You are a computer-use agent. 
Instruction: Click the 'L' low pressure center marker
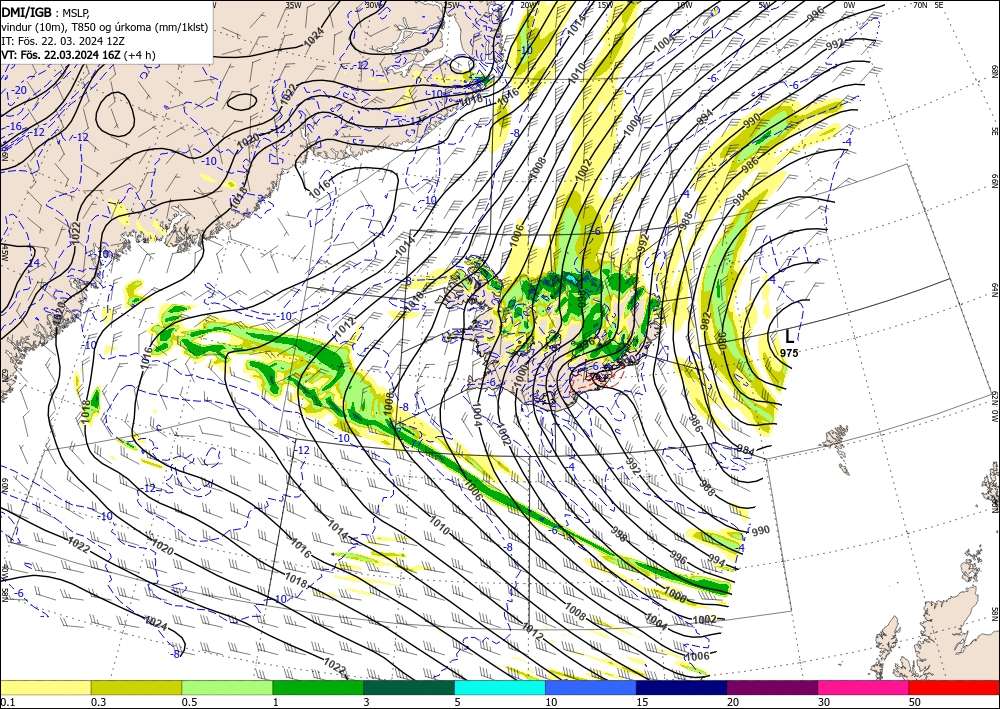tap(790, 337)
